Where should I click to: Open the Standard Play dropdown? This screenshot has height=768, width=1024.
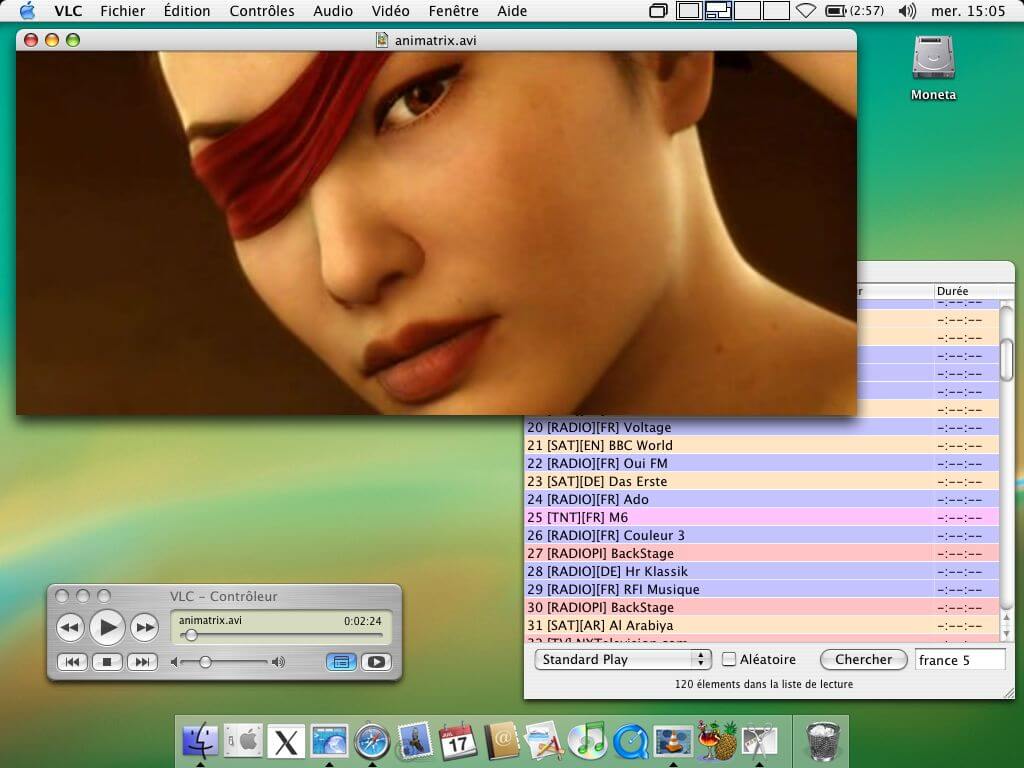point(620,659)
